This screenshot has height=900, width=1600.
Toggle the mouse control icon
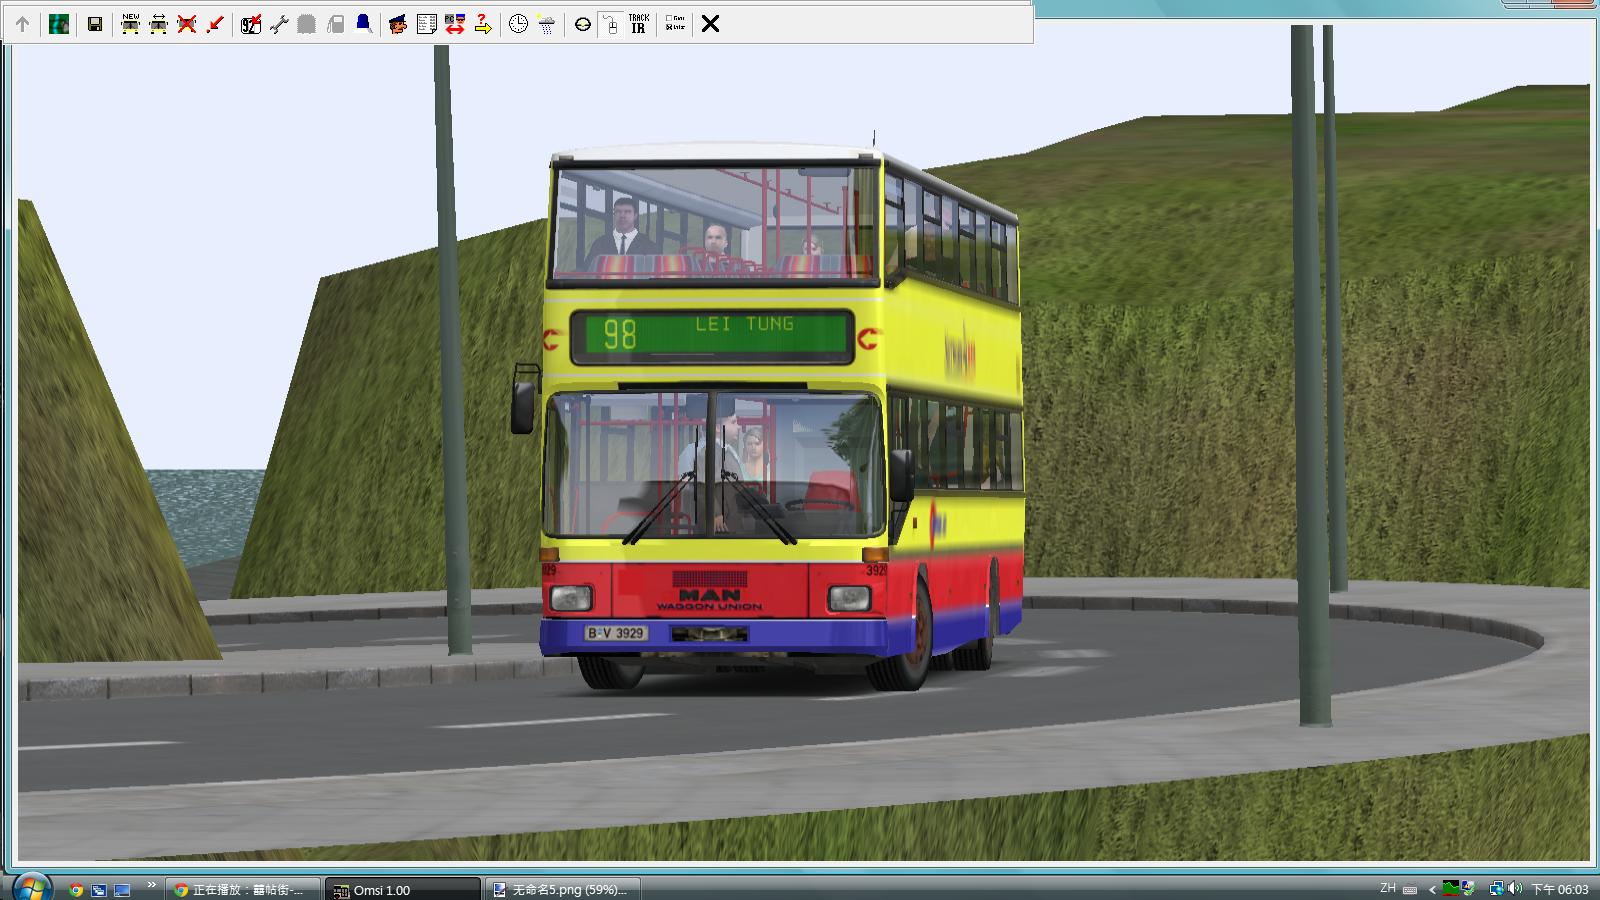pyautogui.click(x=611, y=24)
